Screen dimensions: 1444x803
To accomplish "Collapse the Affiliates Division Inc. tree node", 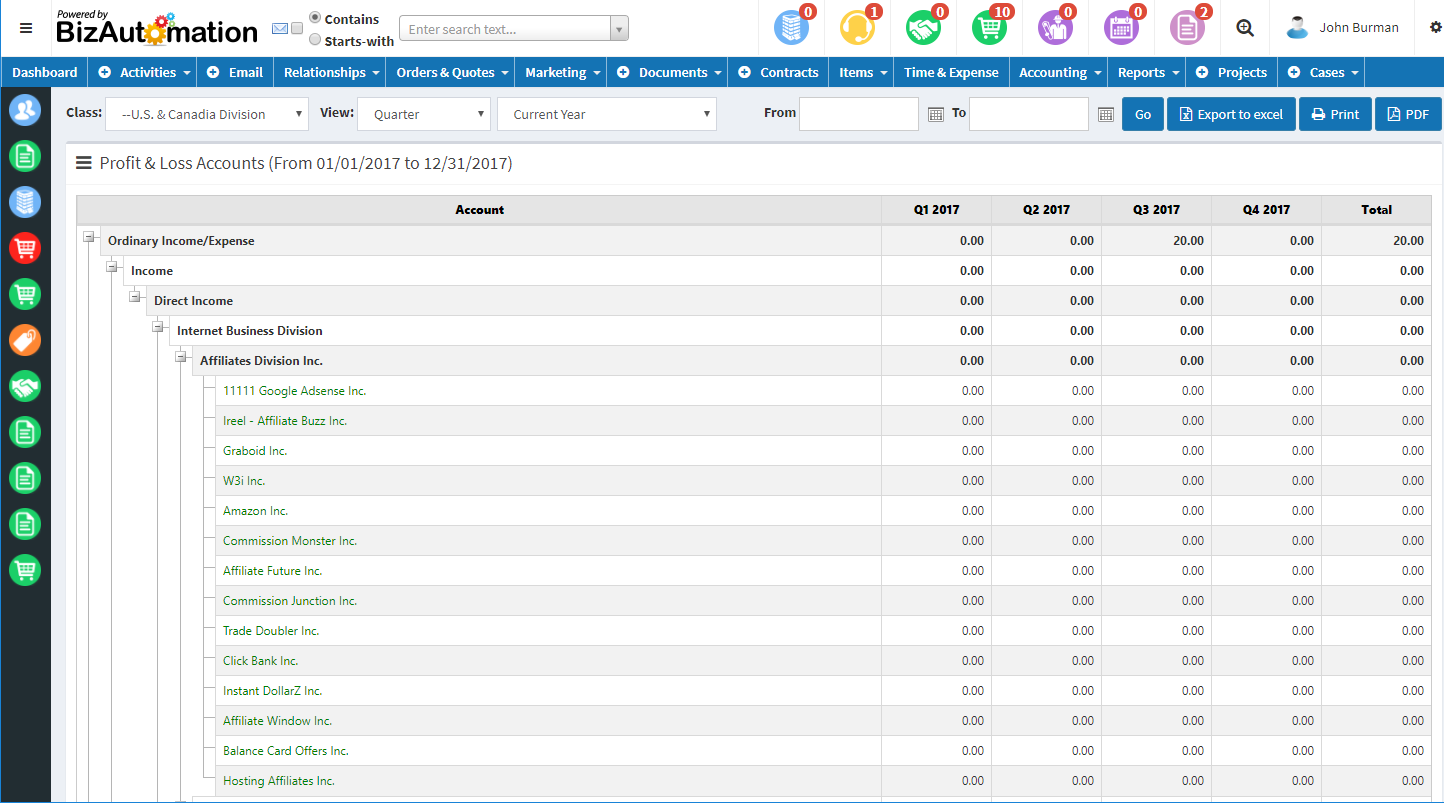I will pos(181,357).
